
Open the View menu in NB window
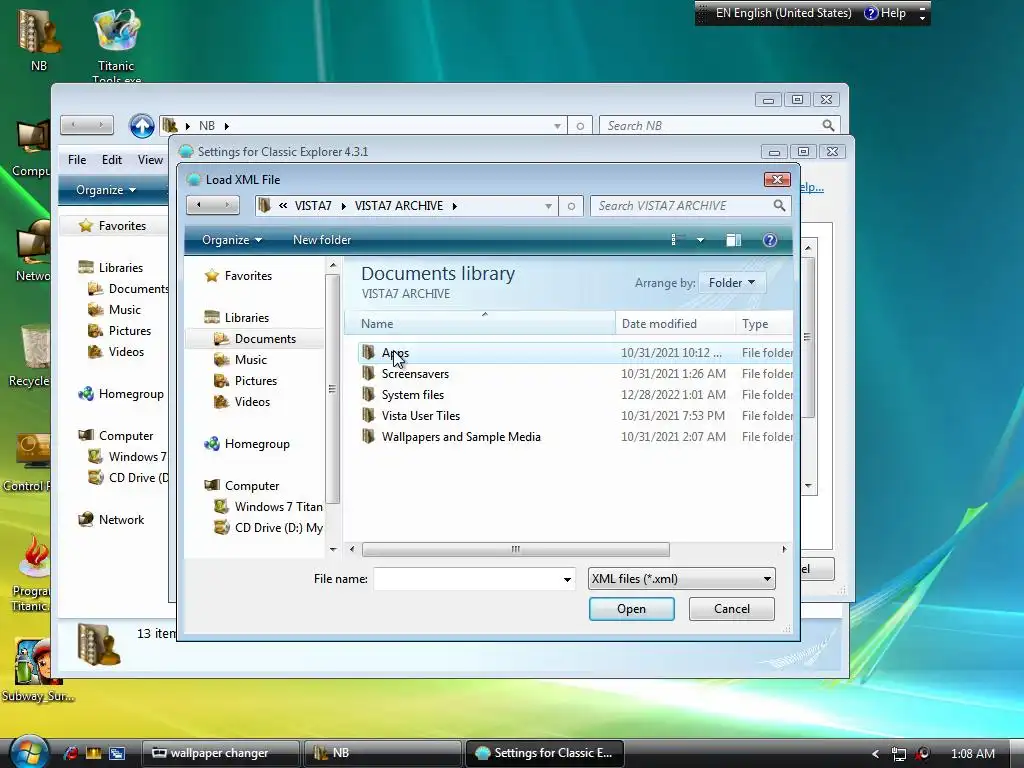point(150,159)
